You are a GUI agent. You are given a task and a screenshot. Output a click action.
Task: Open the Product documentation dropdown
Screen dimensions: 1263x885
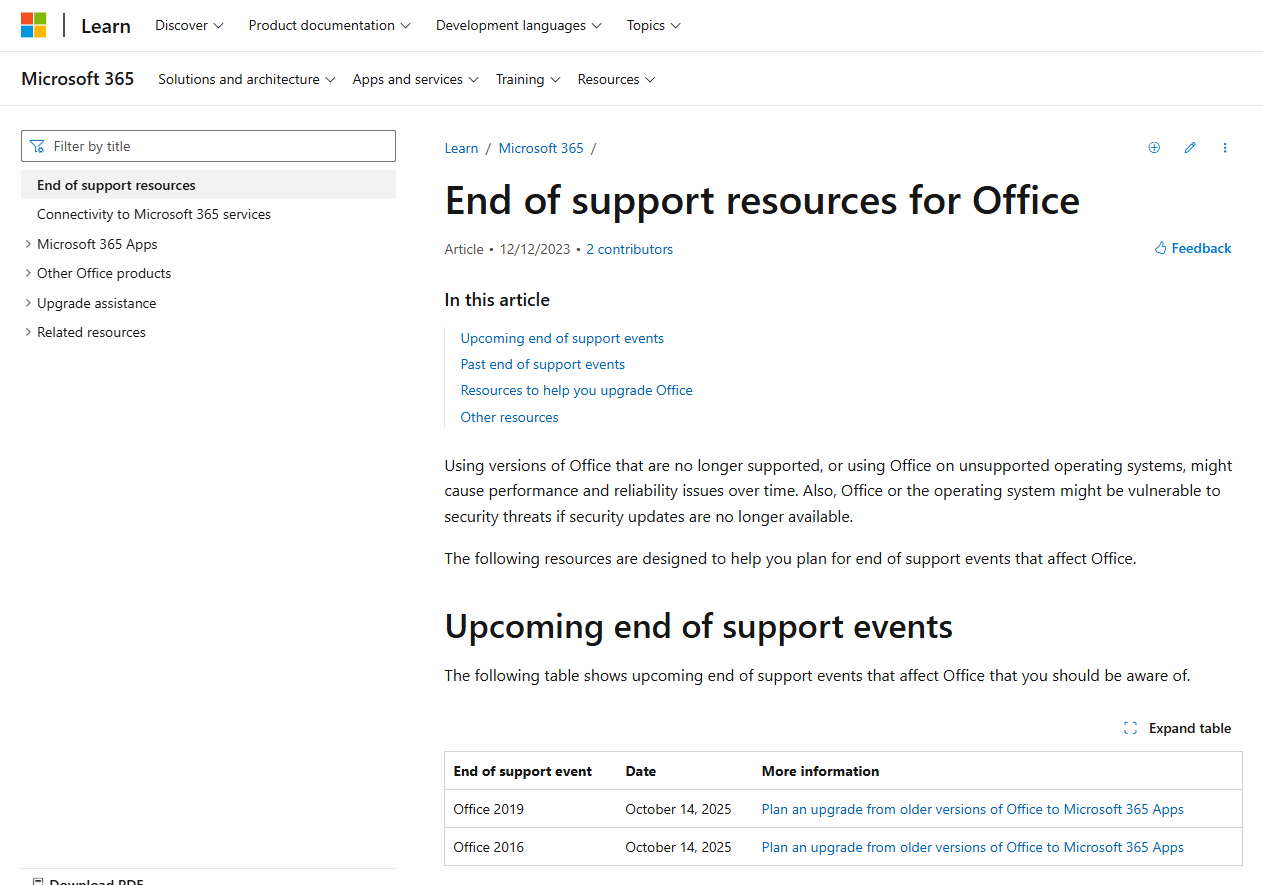[x=330, y=26]
